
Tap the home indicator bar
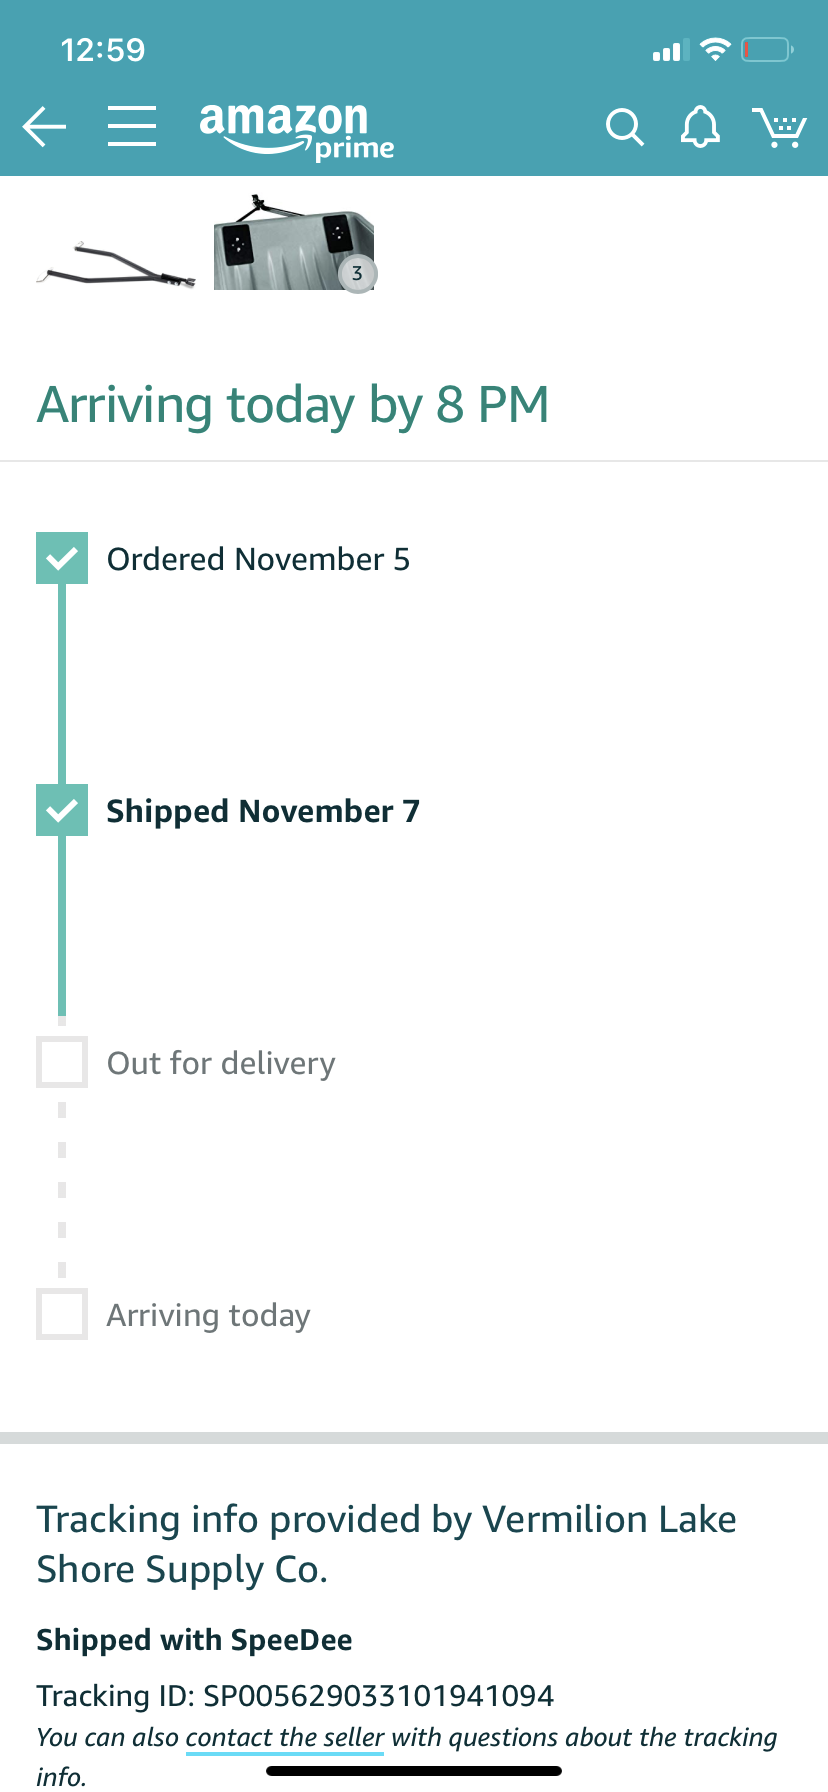[414, 1771]
